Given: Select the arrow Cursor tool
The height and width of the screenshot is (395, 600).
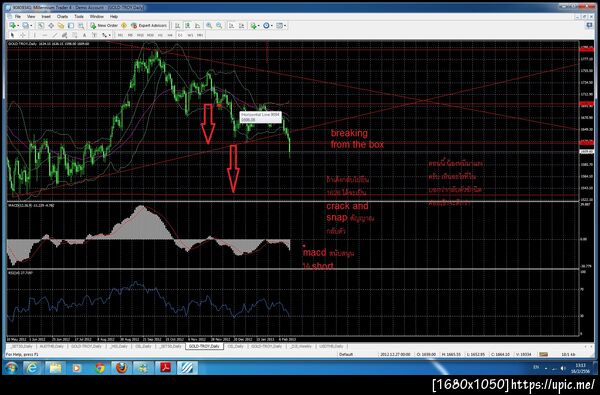Looking at the screenshot, I should pos(12,35).
